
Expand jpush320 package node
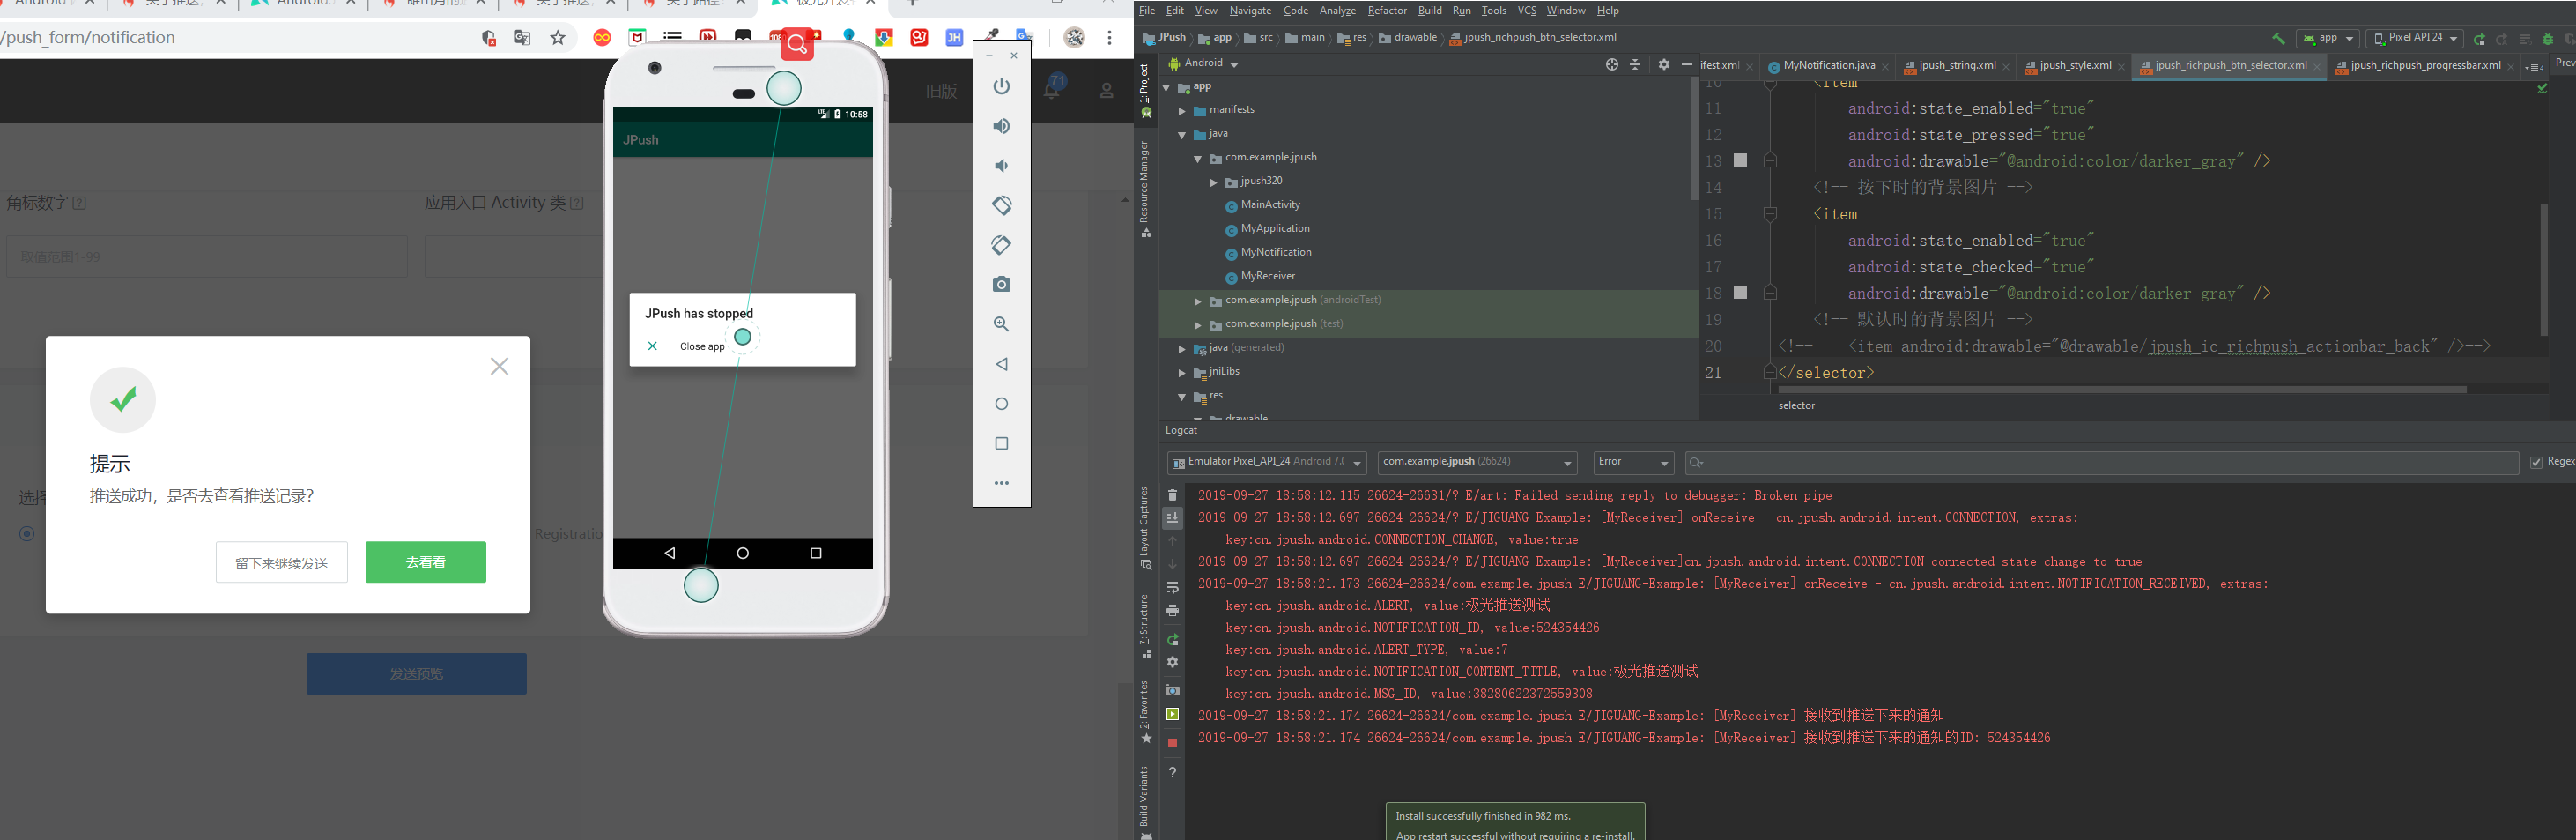[x=1214, y=182]
